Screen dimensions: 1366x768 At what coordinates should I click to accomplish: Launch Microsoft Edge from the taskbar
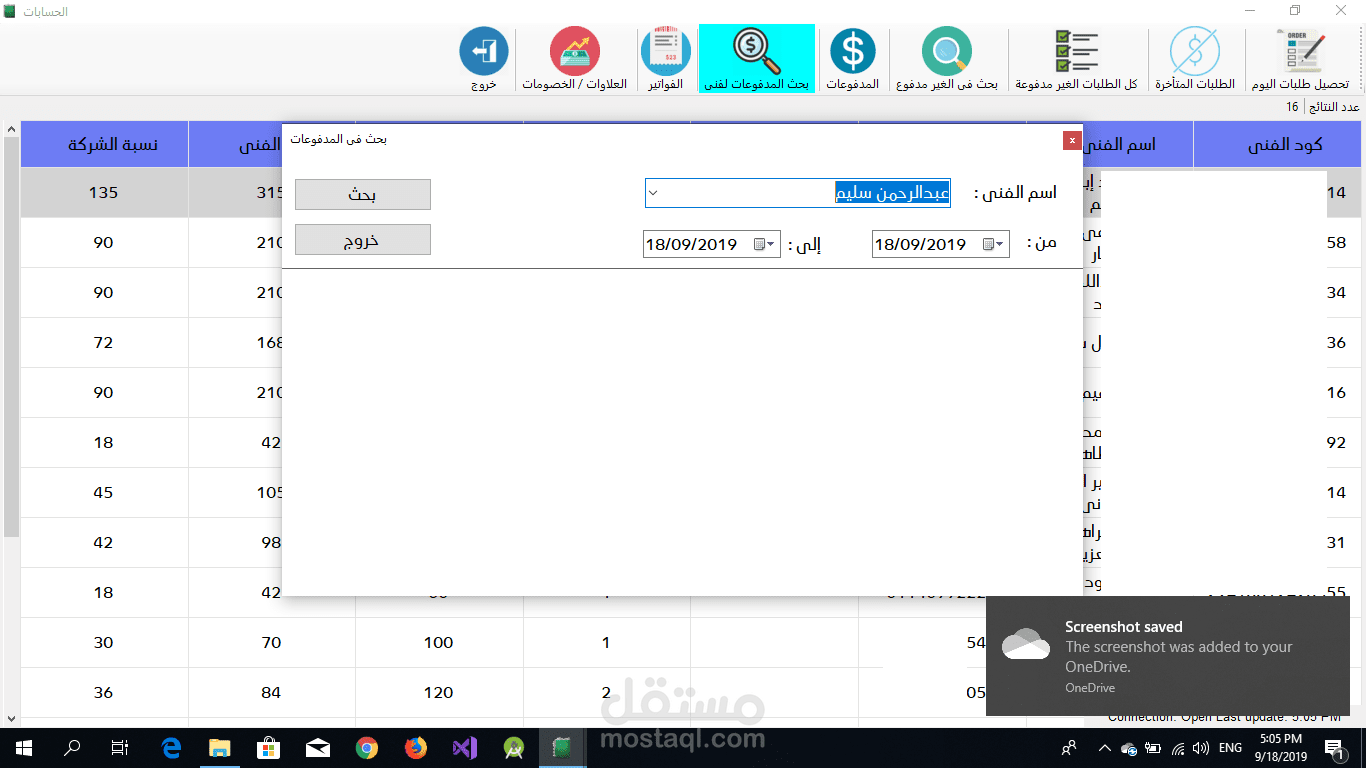171,747
